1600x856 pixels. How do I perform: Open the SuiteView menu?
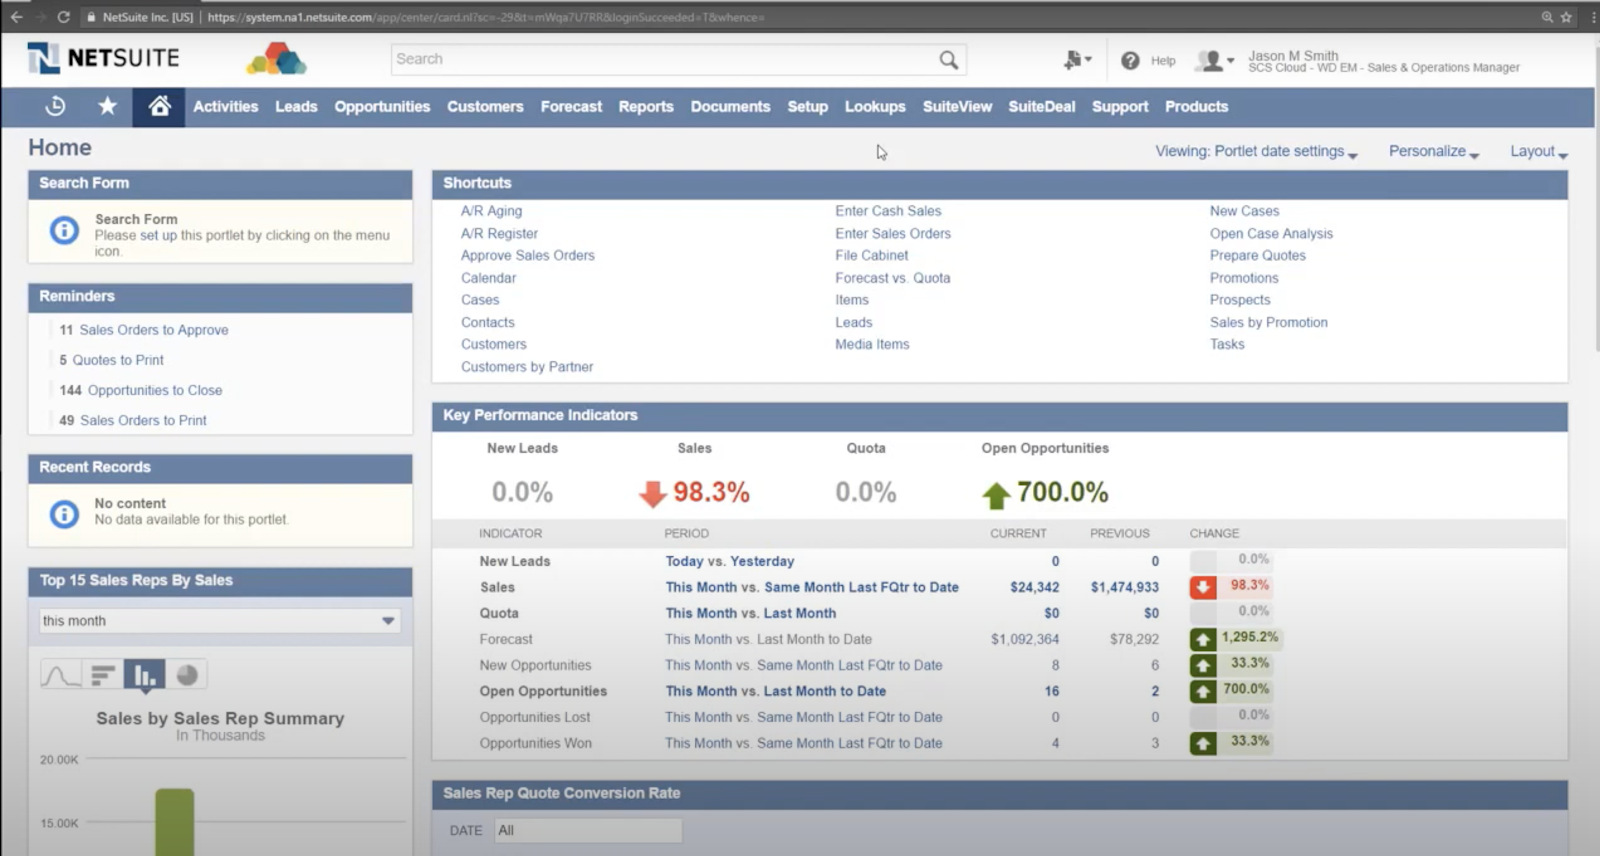[957, 107]
